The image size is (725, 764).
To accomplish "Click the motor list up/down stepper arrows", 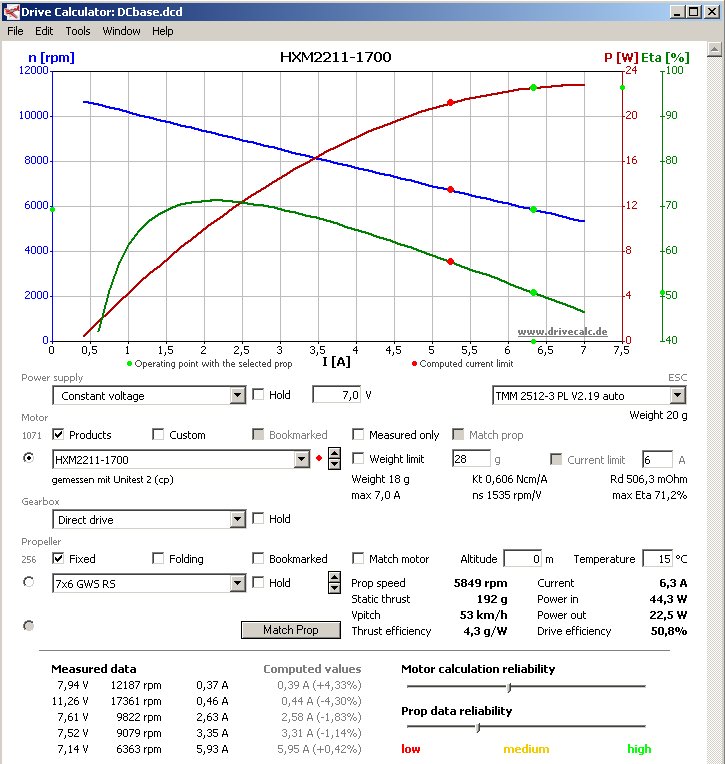I will (334, 459).
